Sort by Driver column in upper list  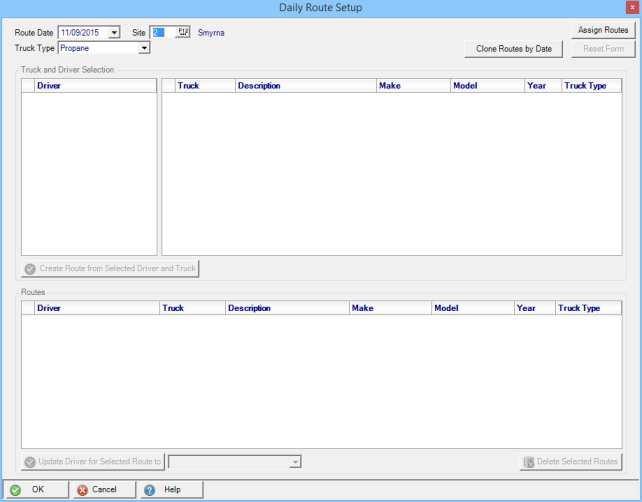(x=95, y=86)
